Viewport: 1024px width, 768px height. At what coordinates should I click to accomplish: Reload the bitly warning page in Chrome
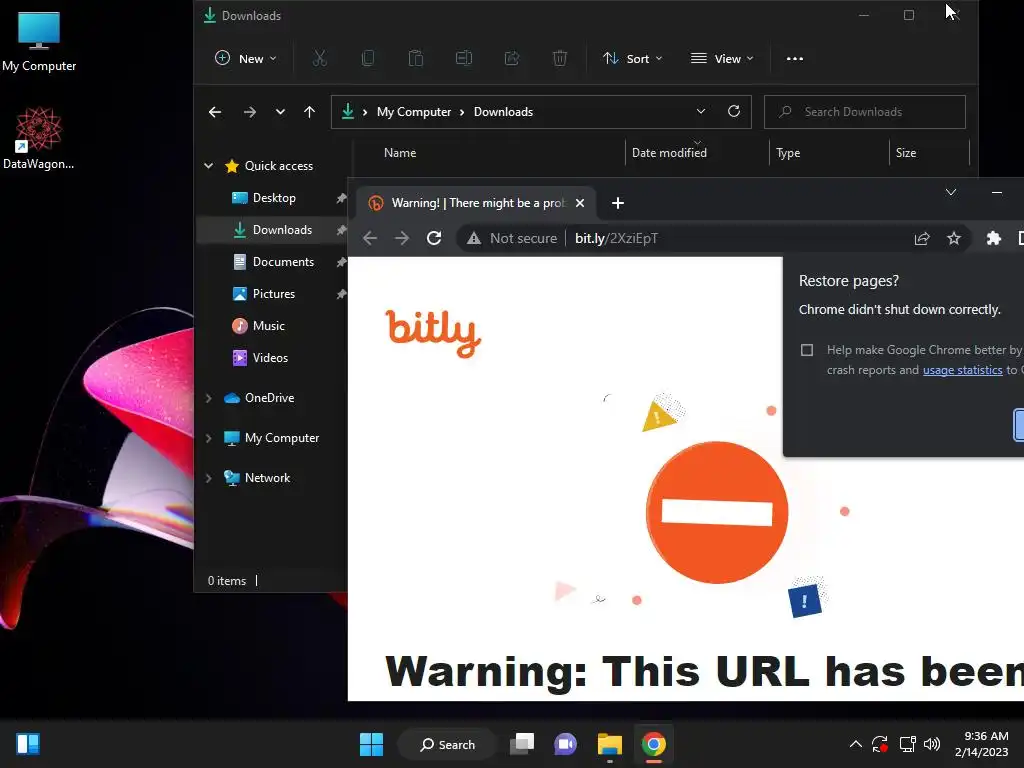434,238
